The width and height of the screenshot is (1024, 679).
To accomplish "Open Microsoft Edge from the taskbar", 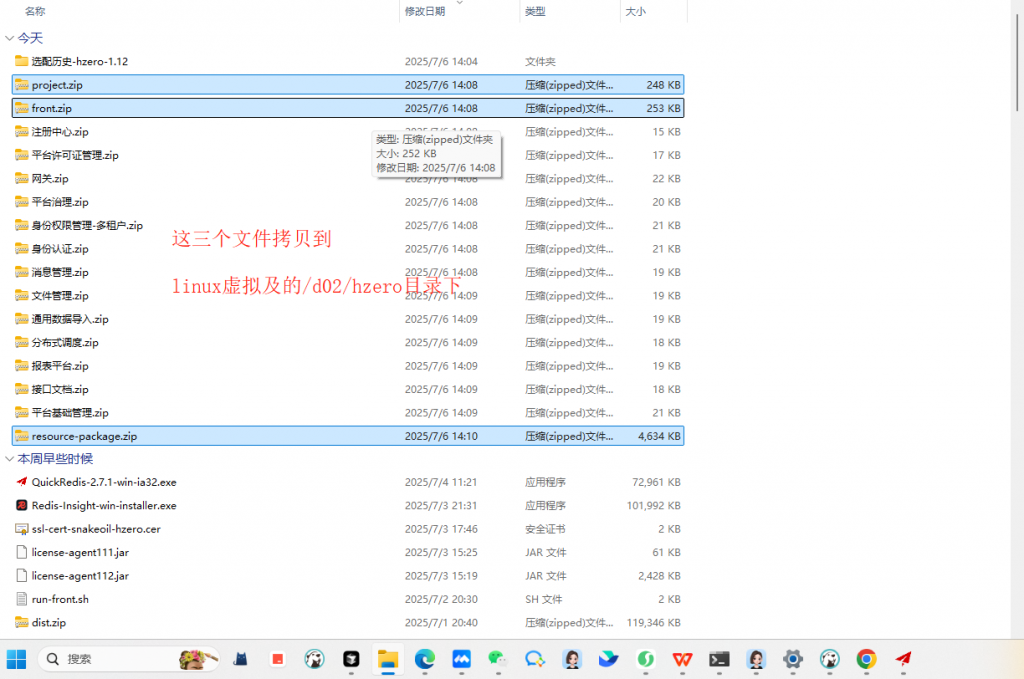I will [x=425, y=659].
